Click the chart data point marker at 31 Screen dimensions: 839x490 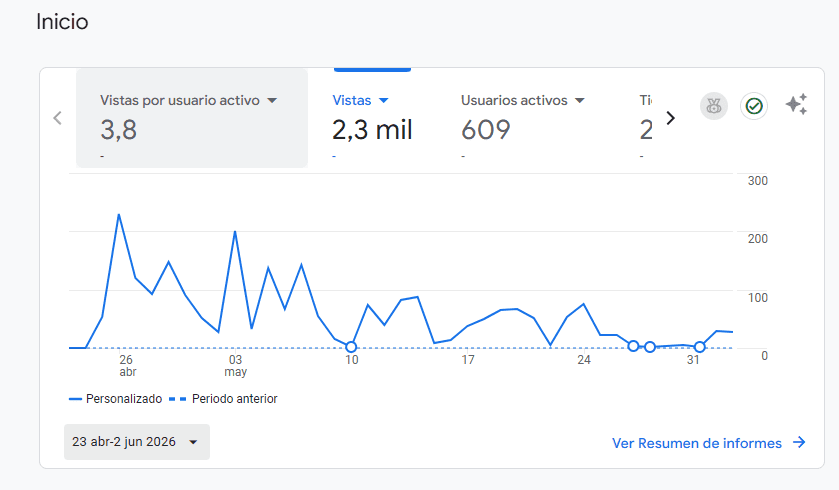tap(699, 347)
